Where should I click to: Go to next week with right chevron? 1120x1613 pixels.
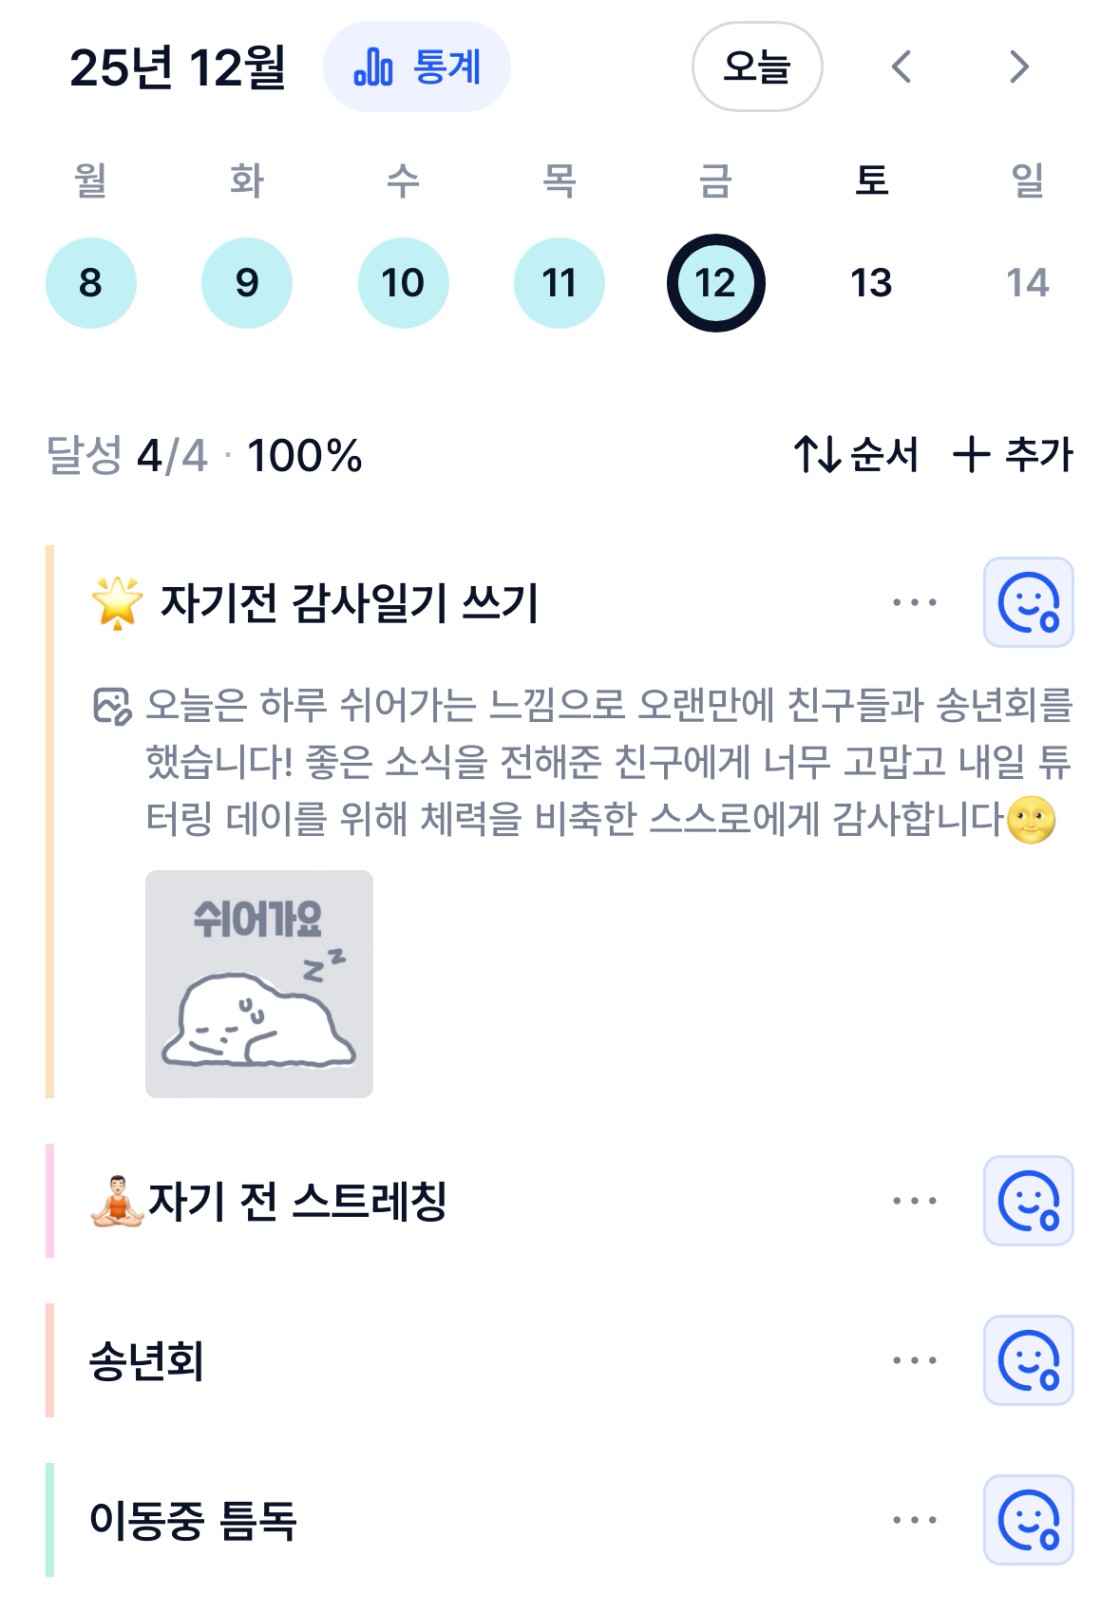(1018, 67)
